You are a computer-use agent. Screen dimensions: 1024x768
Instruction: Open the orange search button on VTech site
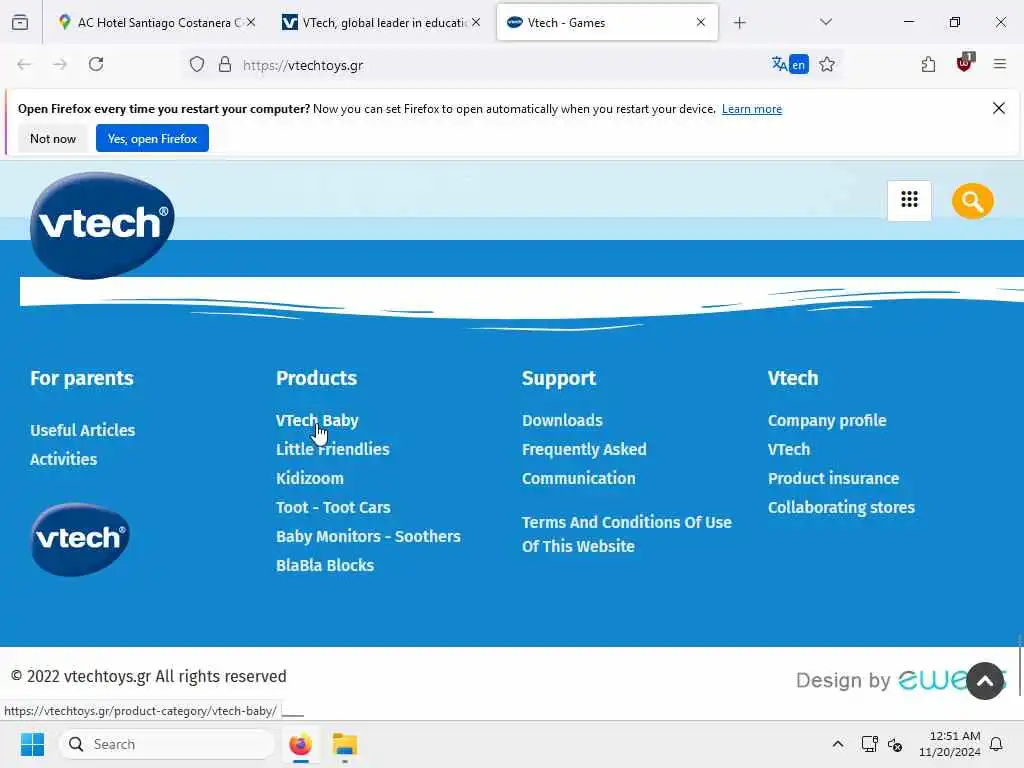click(x=972, y=201)
